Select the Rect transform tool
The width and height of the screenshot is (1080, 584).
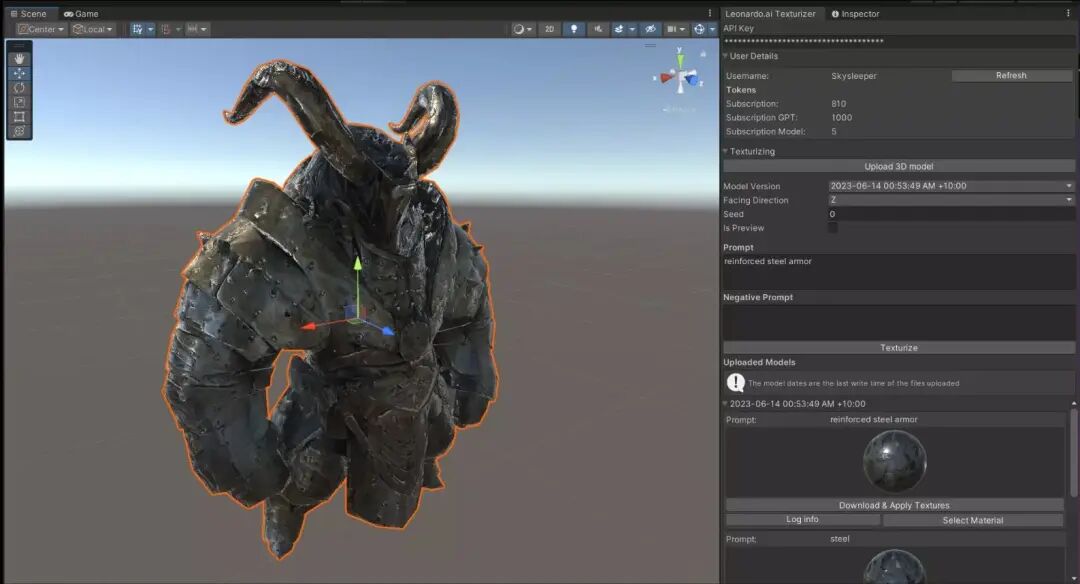[19, 117]
